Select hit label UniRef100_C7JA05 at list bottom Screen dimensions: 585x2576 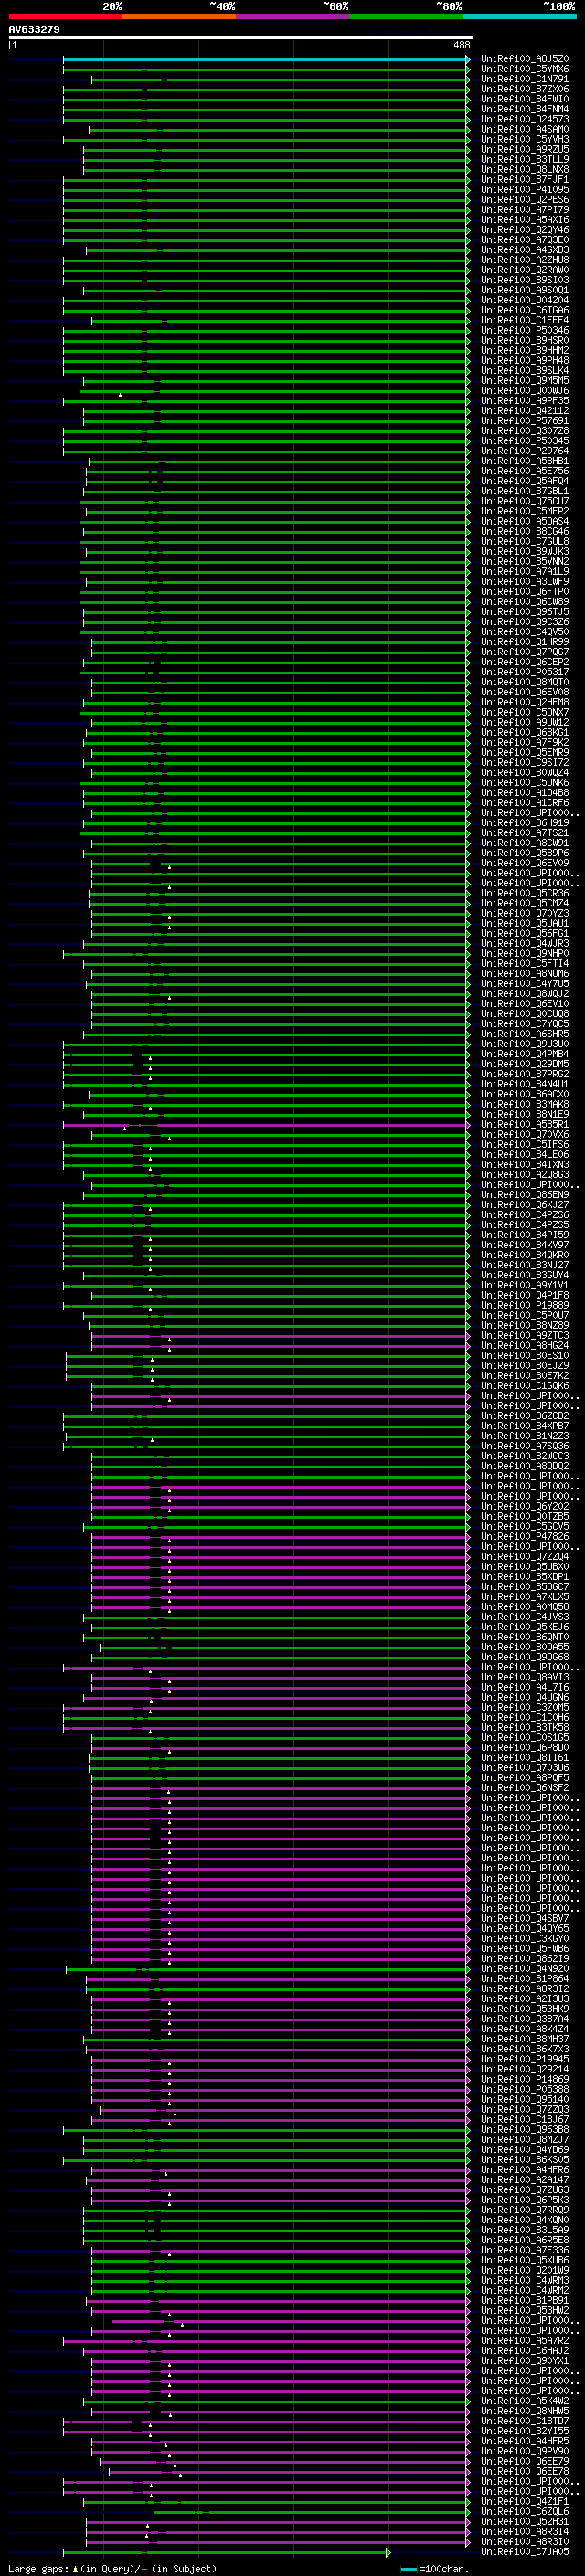525,2551
